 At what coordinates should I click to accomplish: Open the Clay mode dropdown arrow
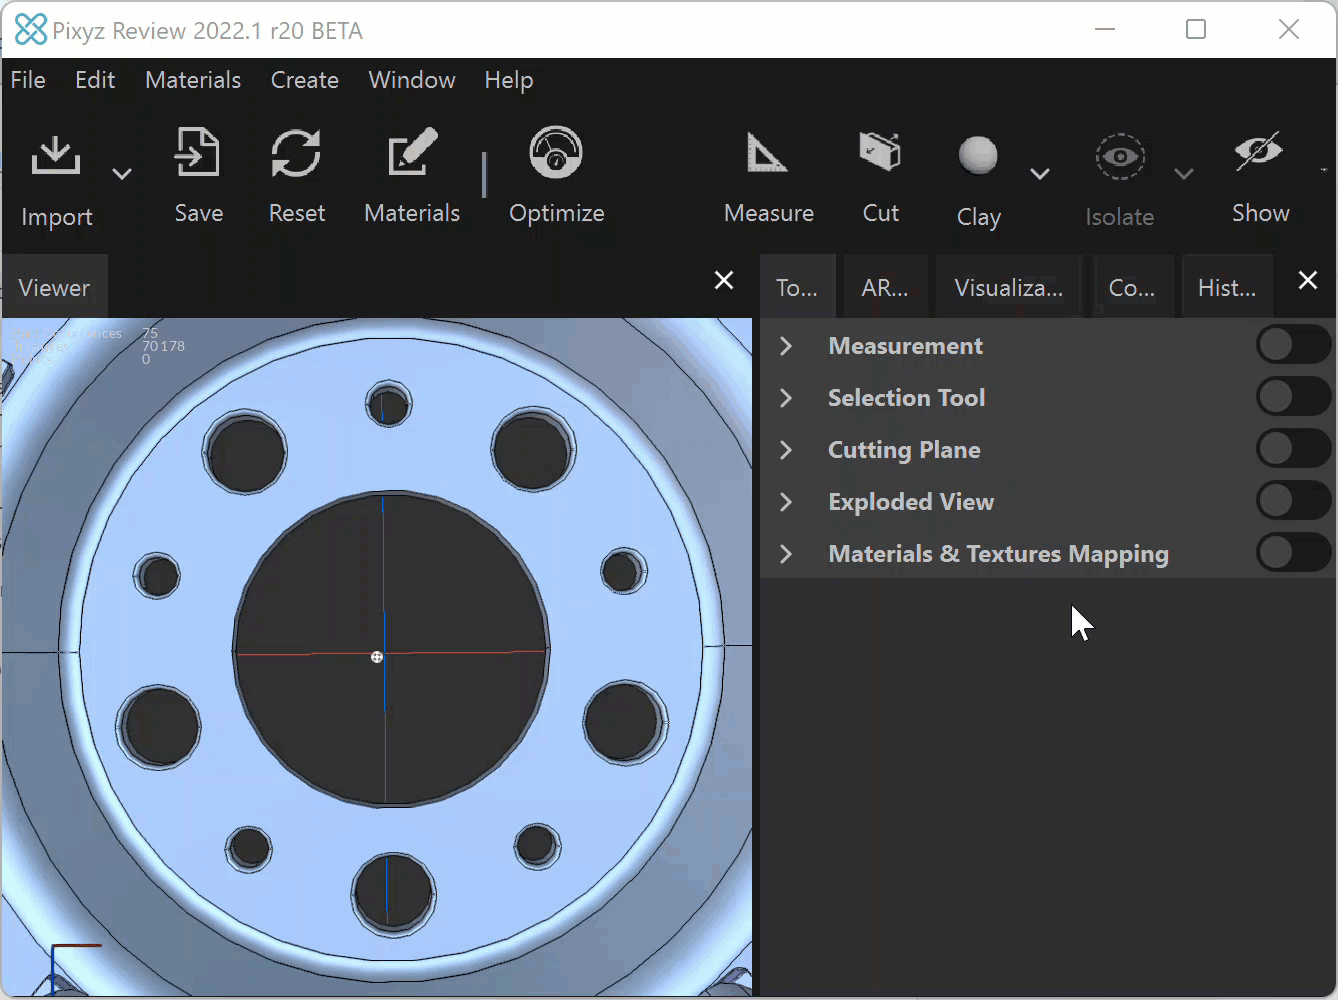click(1040, 174)
